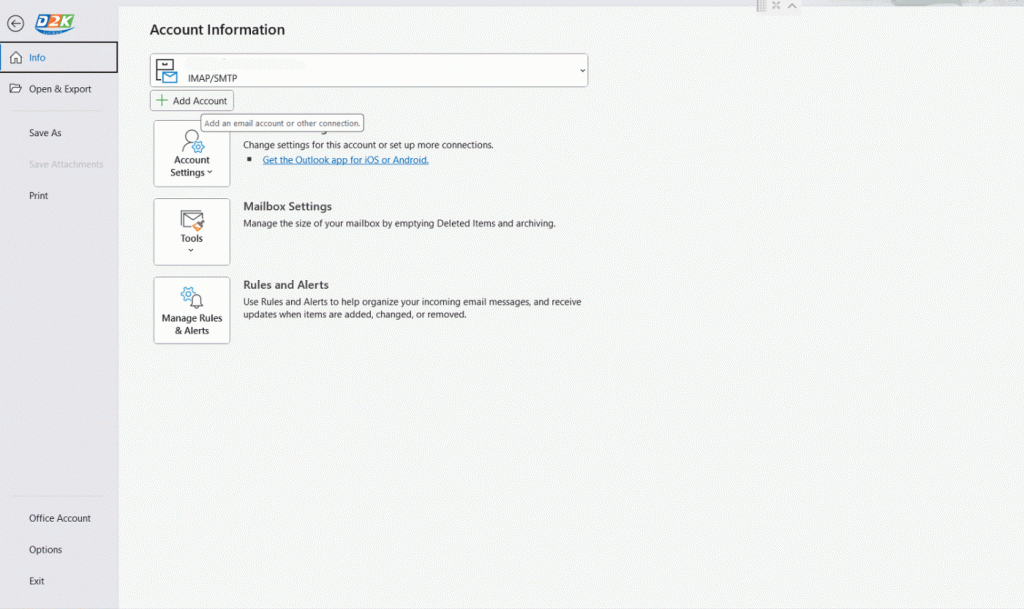Click the chevron arrow at top right

tap(792, 6)
